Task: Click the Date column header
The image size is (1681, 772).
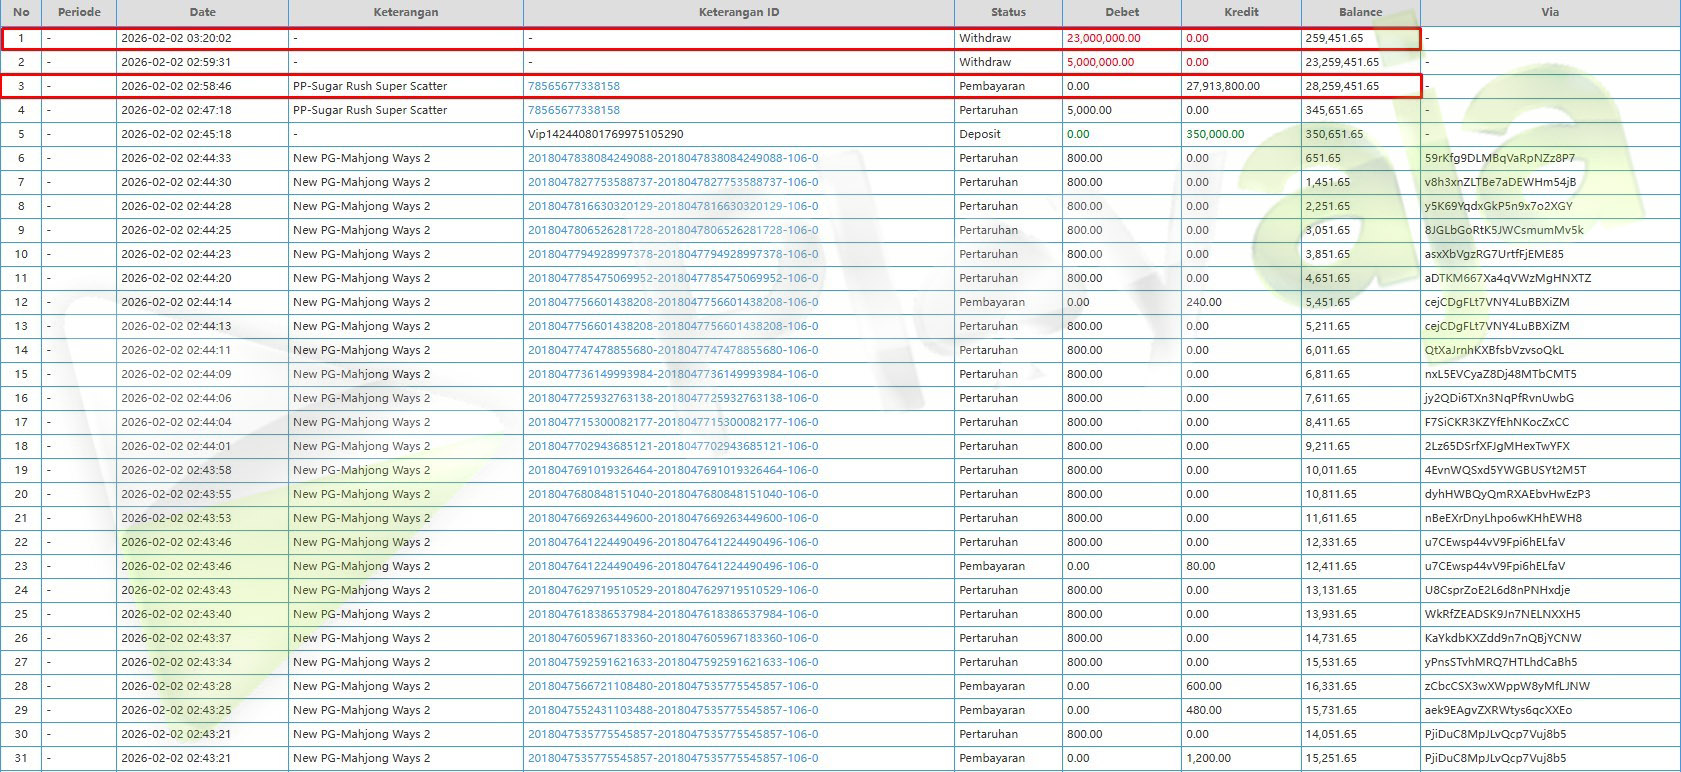Action: tap(202, 12)
